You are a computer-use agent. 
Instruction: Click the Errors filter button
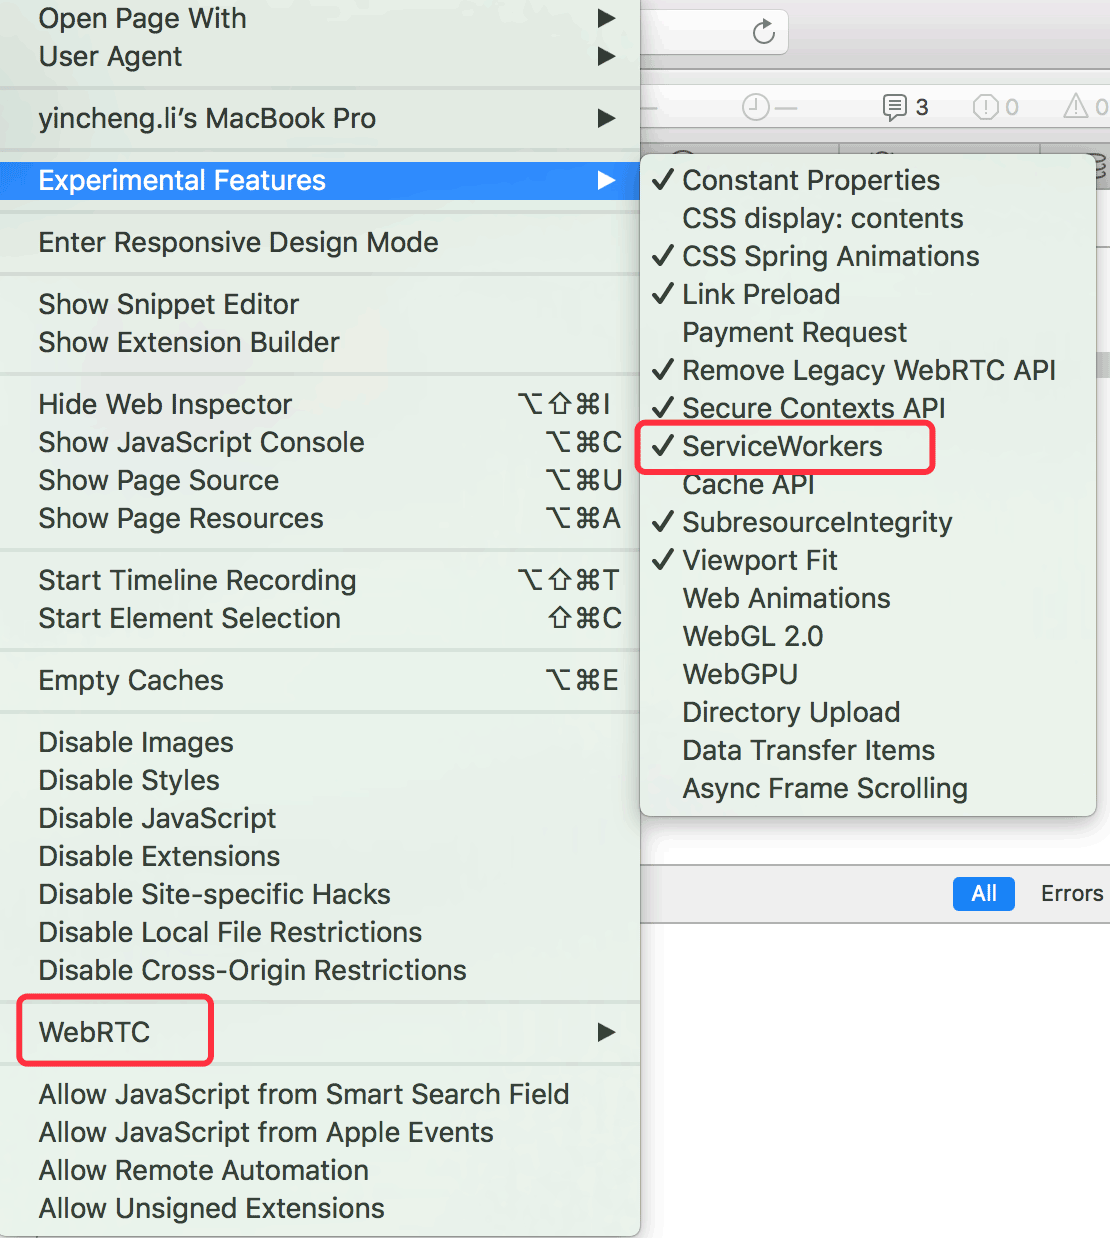[x=1071, y=893]
